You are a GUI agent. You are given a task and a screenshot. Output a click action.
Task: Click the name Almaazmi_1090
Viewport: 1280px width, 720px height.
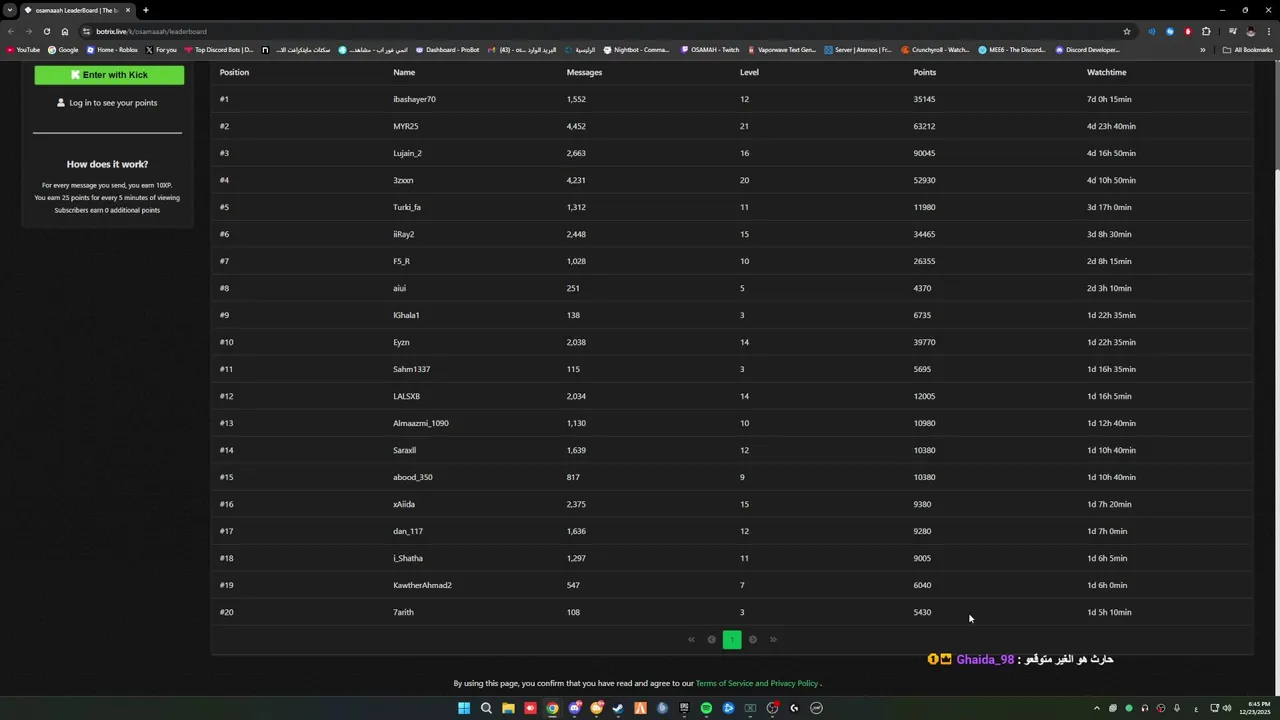tap(420, 423)
